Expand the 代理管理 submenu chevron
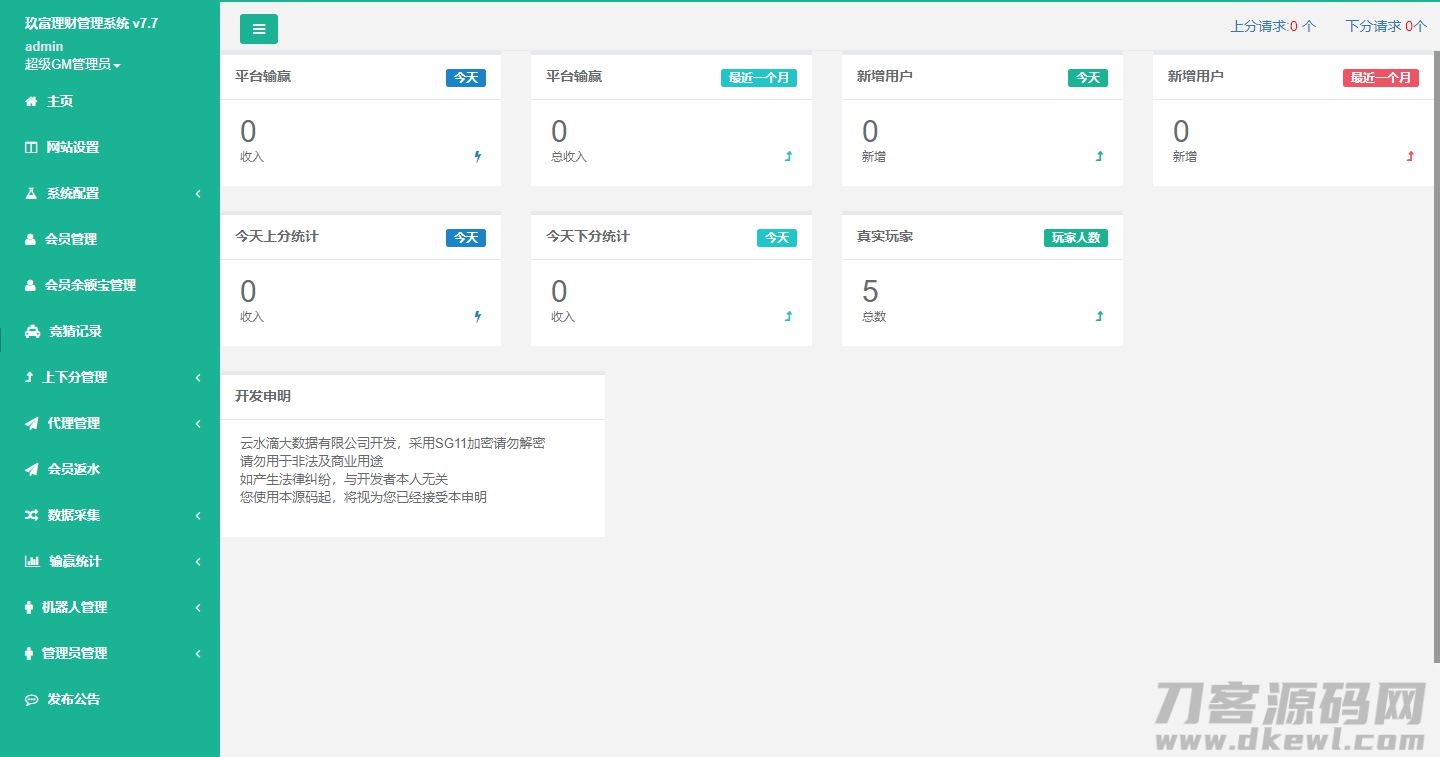This screenshot has width=1440, height=757. 198,423
